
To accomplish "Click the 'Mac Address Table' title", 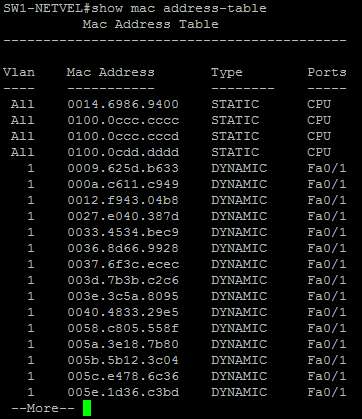I will 150,24.
